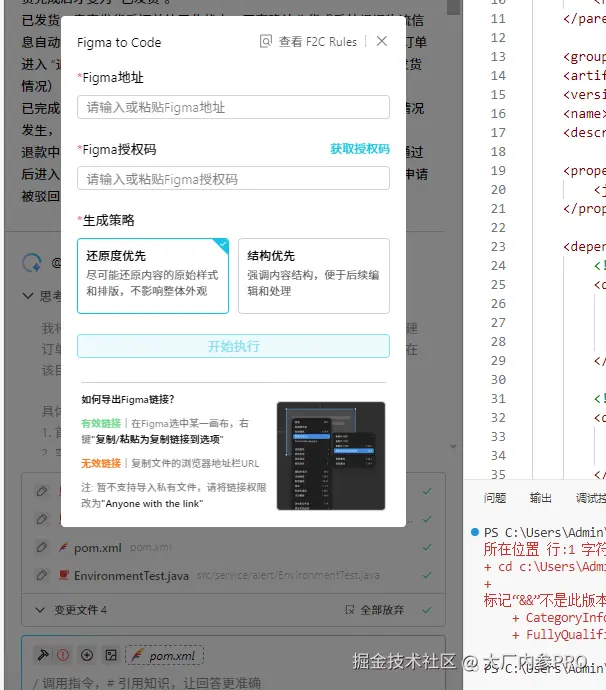606x690 pixels.
Task: Collapse the 变更文件 4 section
Action: 40,610
